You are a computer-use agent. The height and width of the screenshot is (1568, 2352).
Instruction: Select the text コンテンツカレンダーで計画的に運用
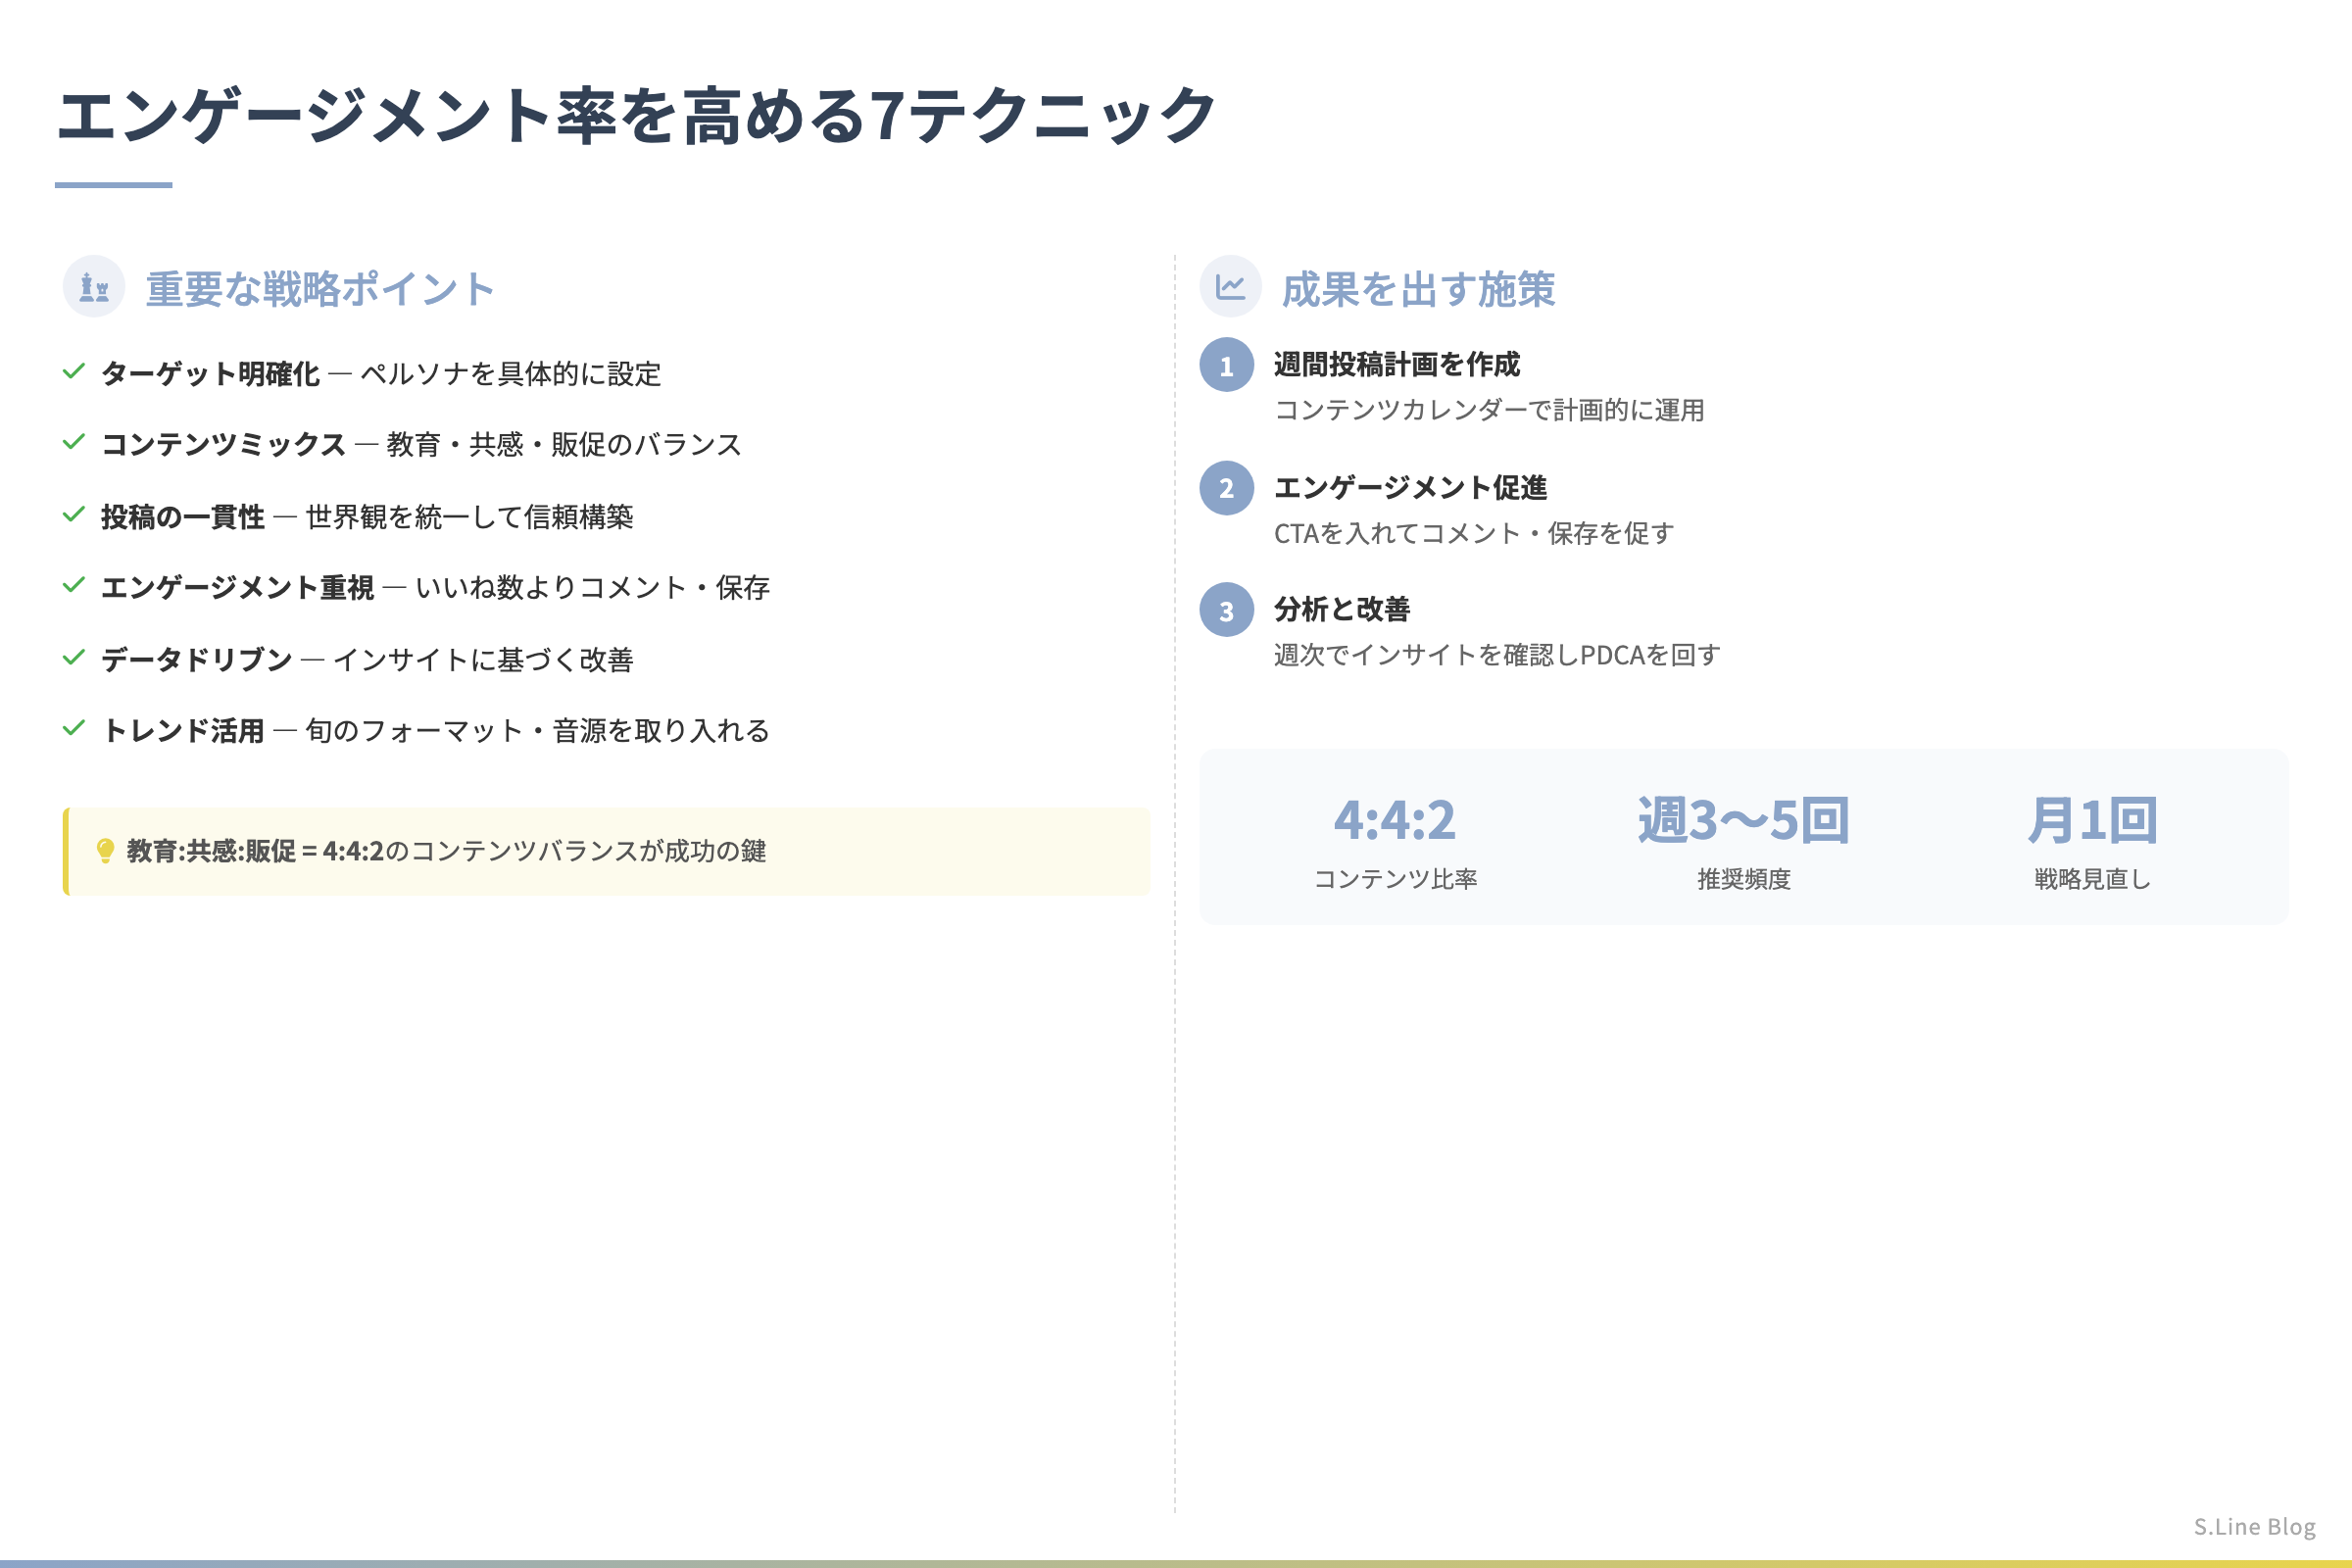pyautogui.click(x=1489, y=411)
